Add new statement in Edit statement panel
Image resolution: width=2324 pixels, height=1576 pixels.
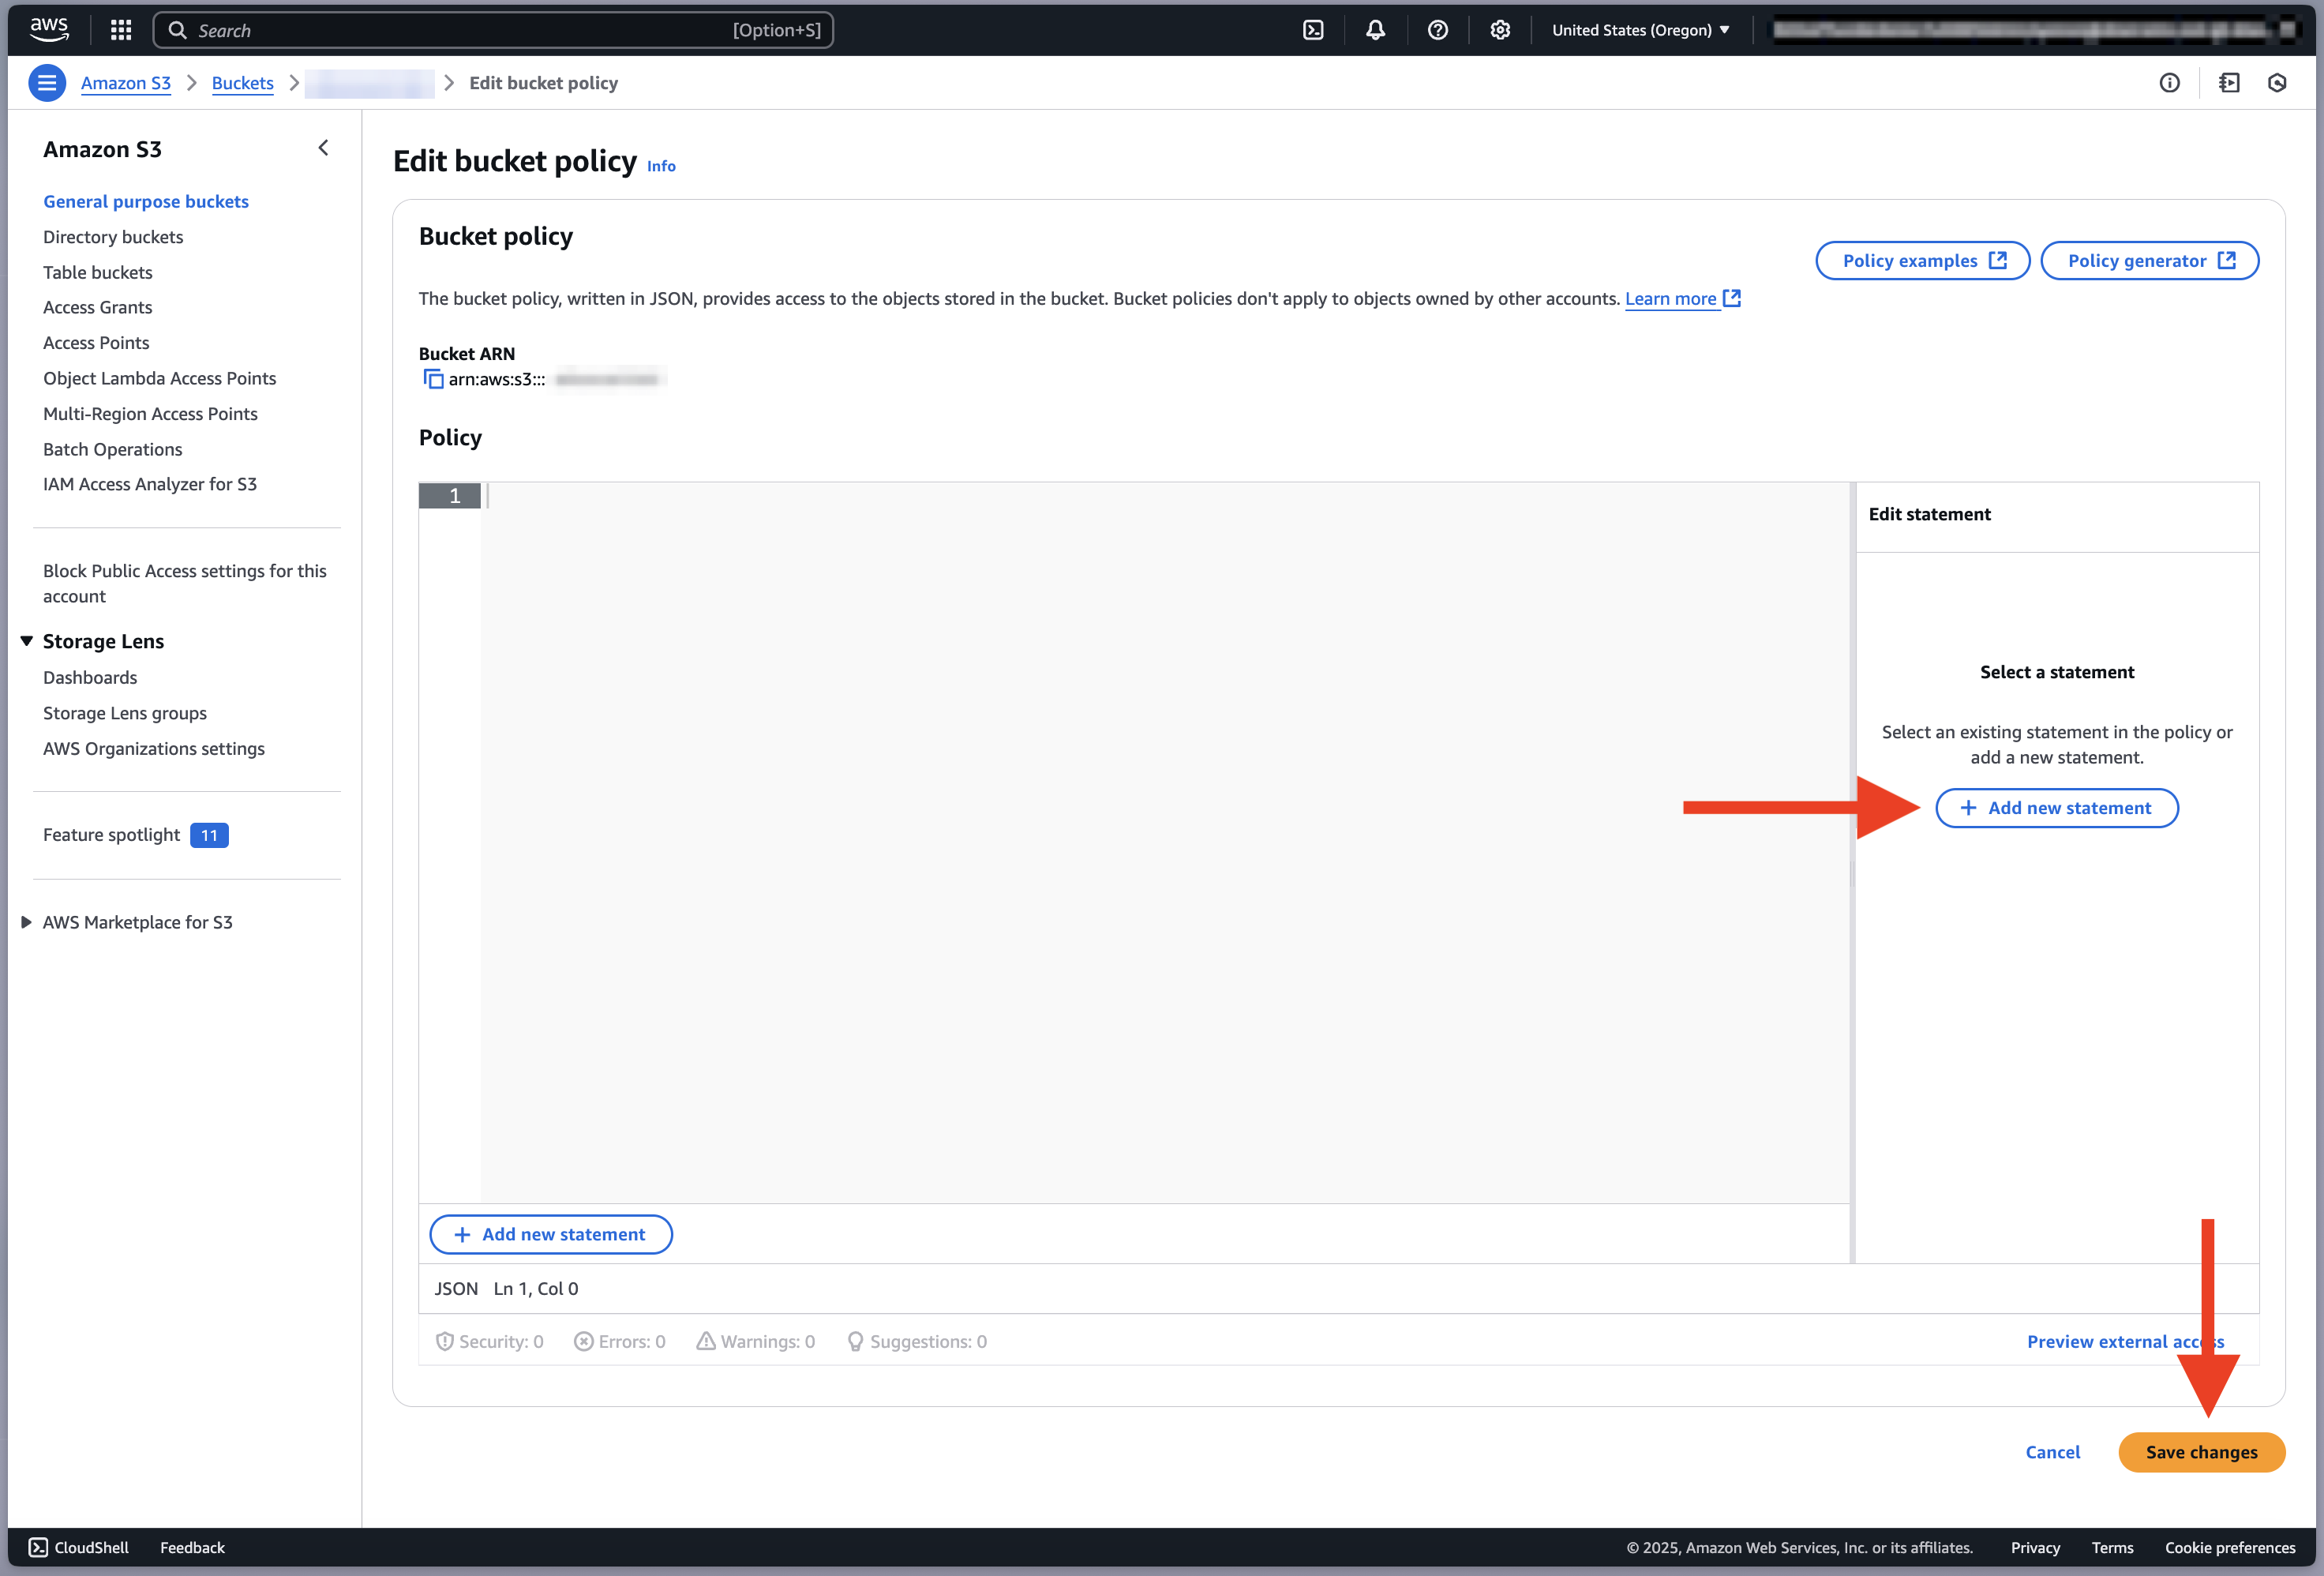(x=2056, y=808)
